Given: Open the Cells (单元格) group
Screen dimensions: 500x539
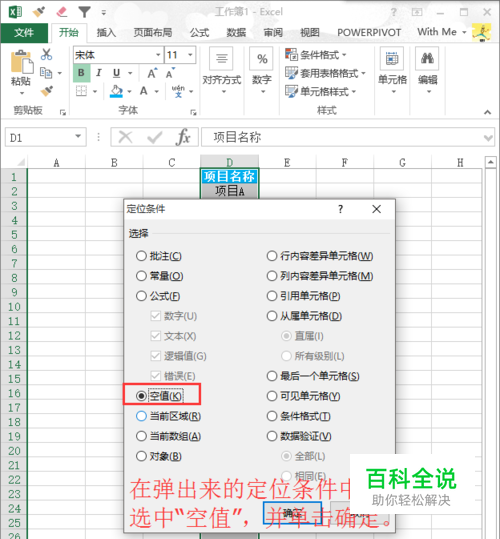Looking at the screenshot, I should click(392, 70).
